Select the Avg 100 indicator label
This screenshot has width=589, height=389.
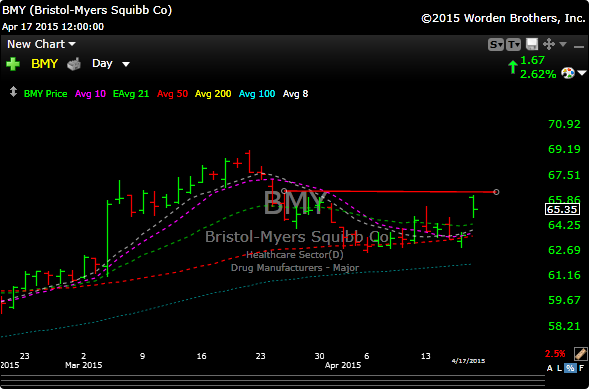tap(257, 94)
